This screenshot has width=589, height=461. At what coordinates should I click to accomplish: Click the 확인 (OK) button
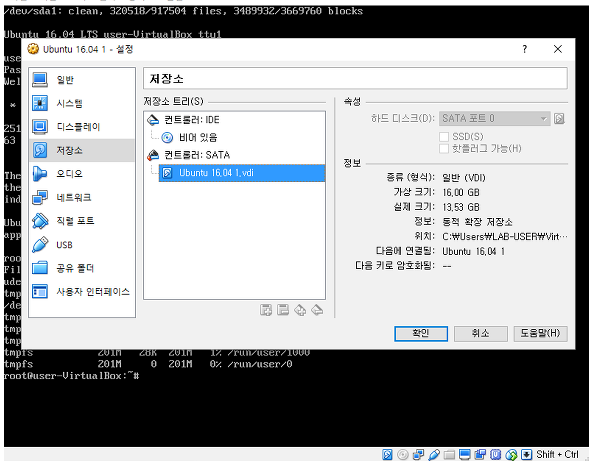pyautogui.click(x=421, y=333)
